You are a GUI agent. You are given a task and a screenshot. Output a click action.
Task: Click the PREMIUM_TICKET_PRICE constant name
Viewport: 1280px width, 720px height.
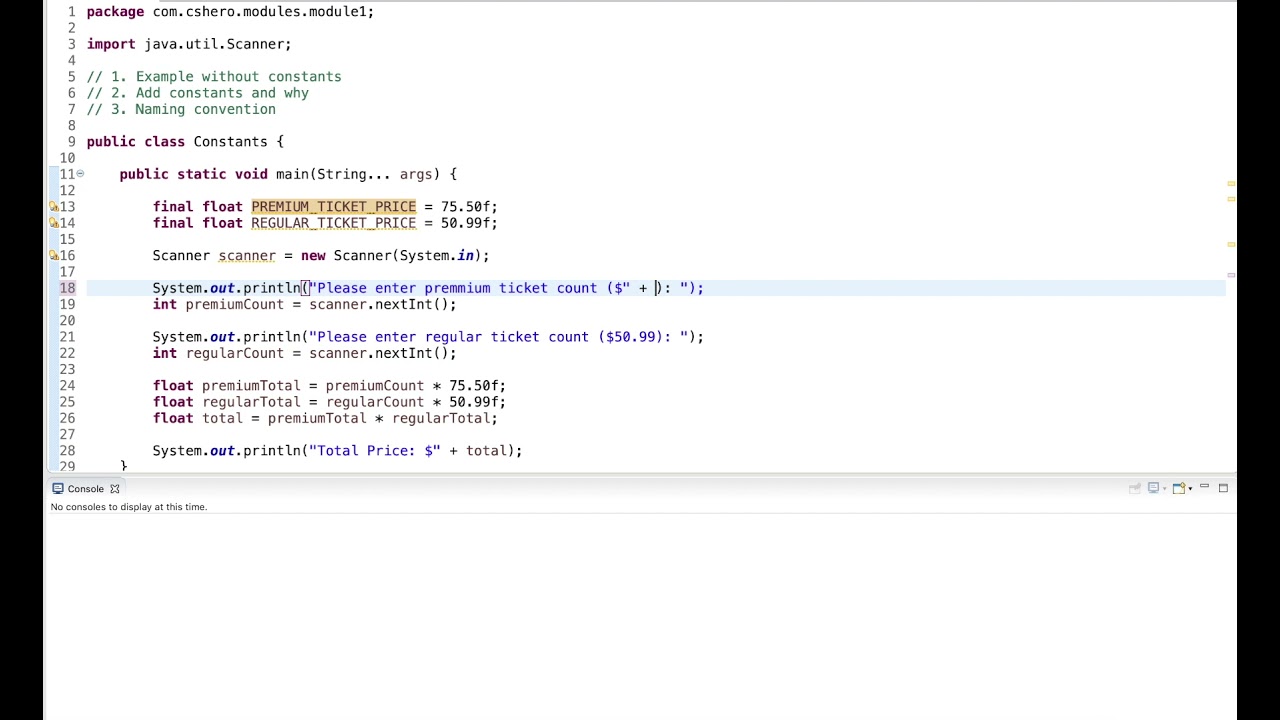[333, 207]
